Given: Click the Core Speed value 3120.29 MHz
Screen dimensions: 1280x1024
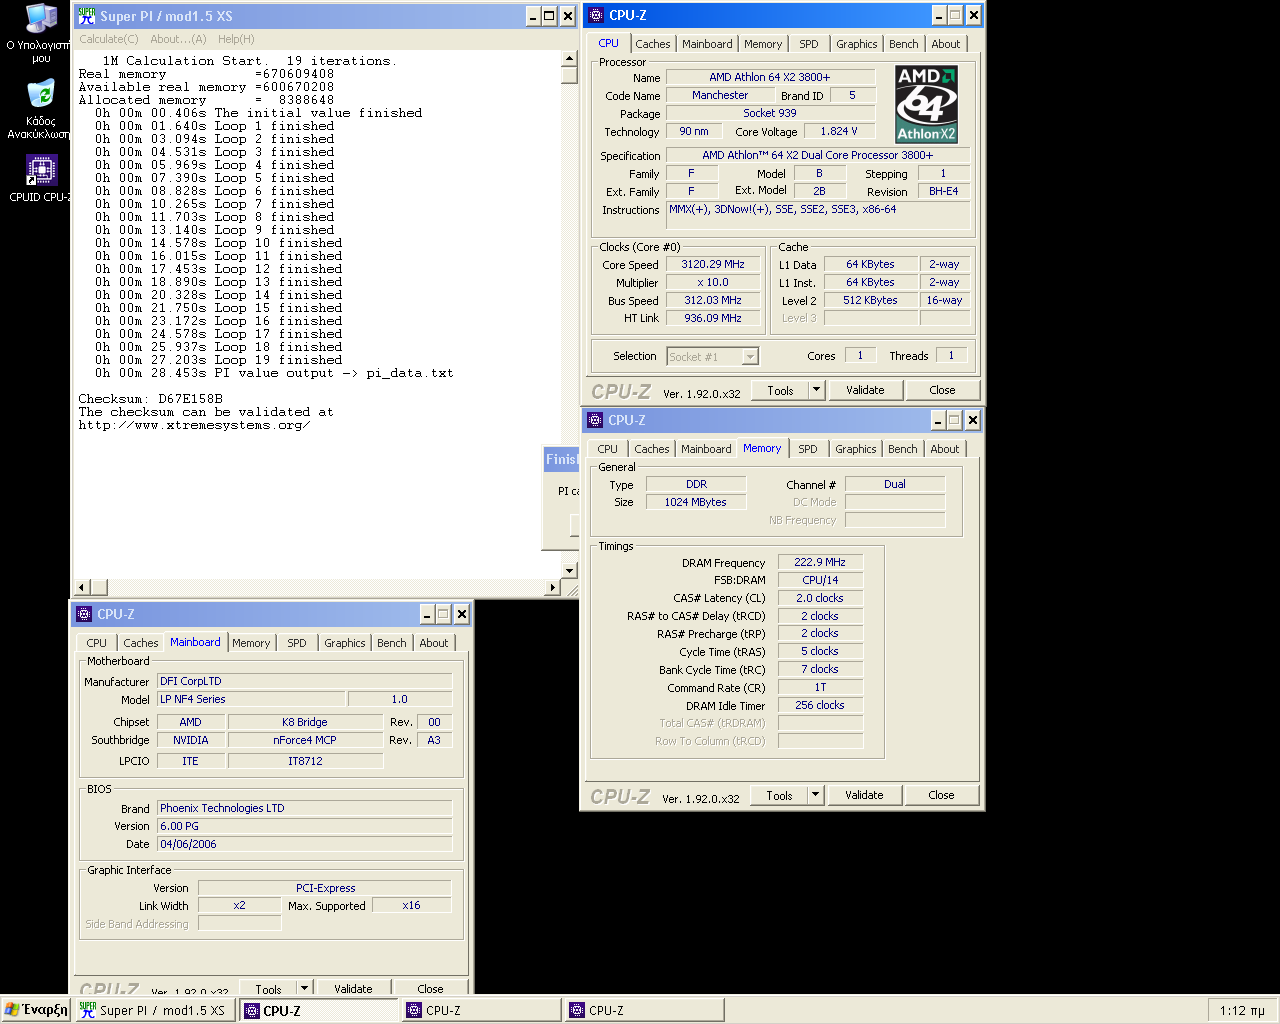Looking at the screenshot, I should pos(713,264).
